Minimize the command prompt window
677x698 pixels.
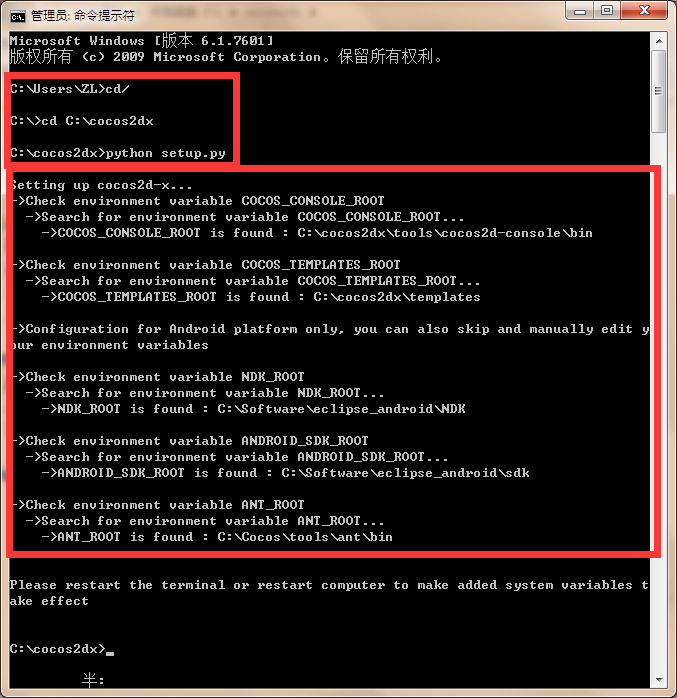click(x=580, y=11)
